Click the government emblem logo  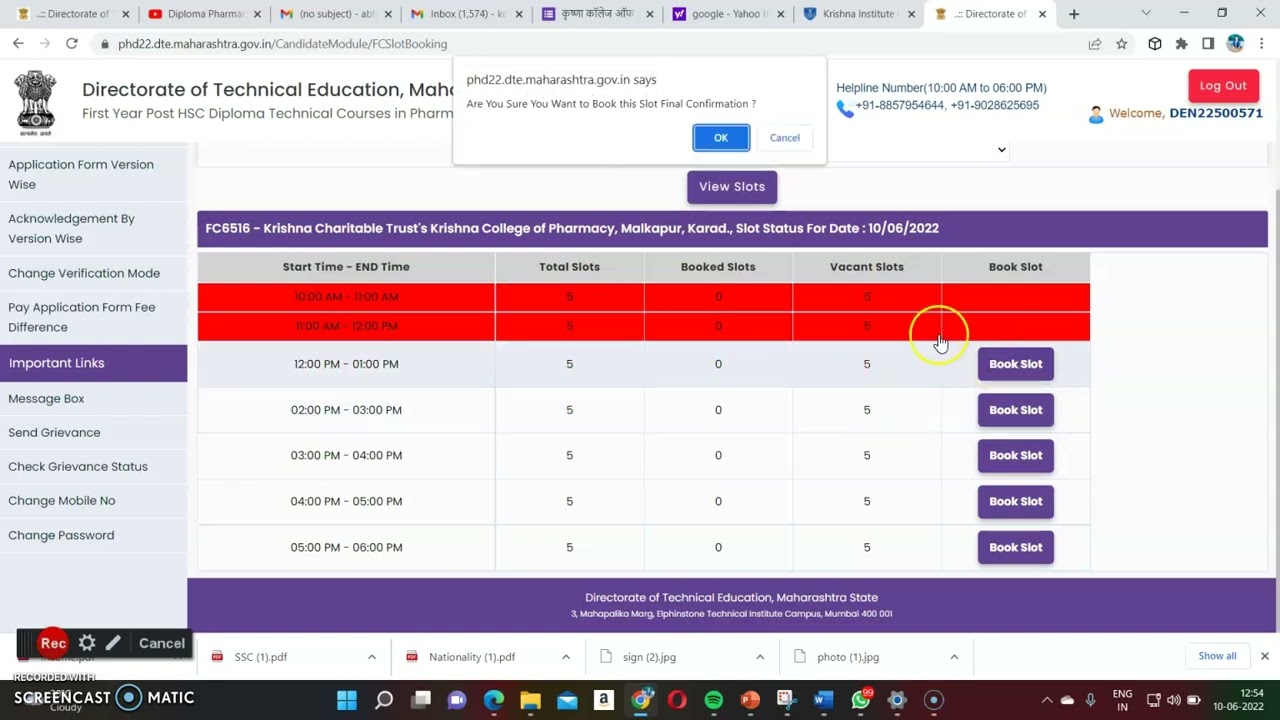click(36, 102)
